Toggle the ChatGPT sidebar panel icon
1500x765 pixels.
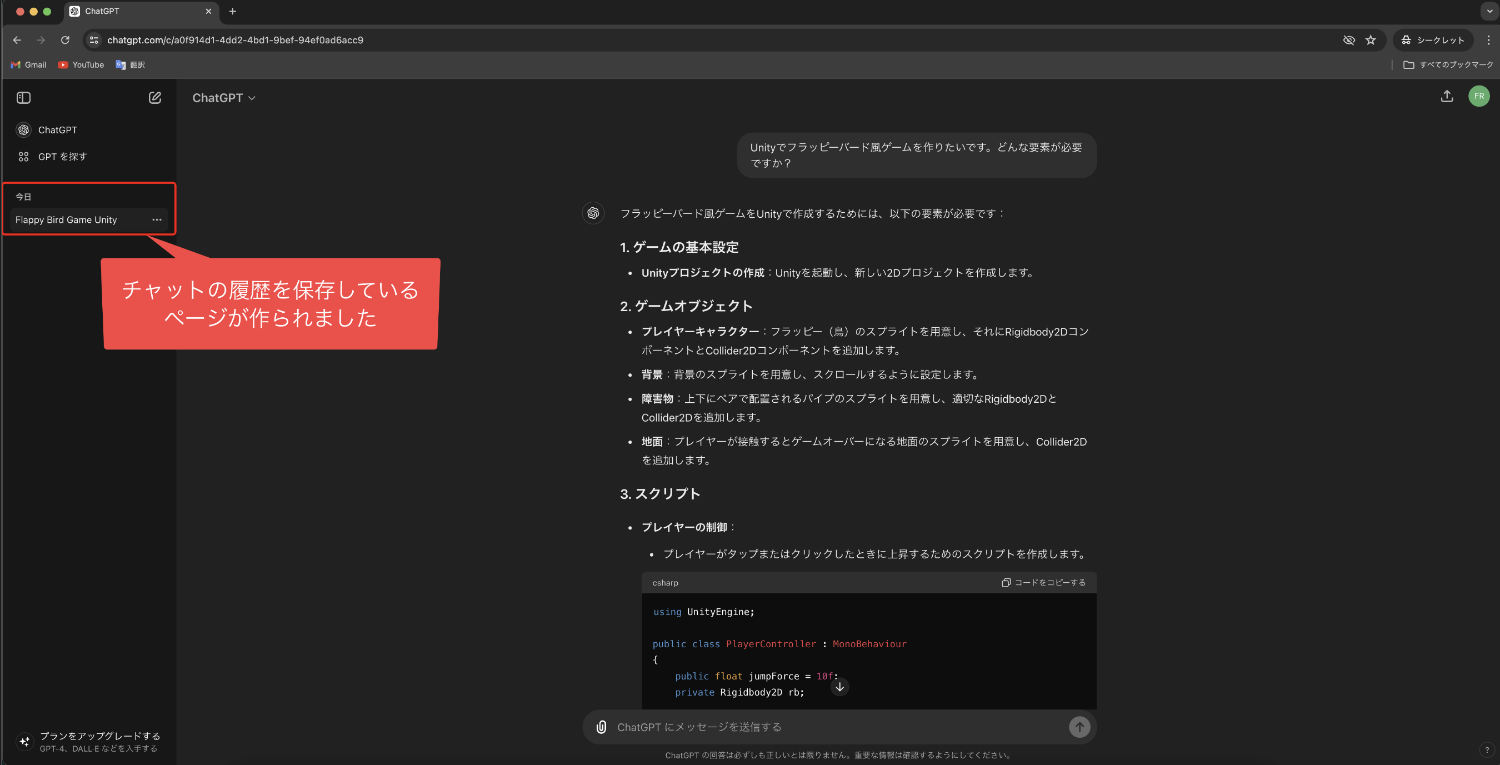[24, 98]
